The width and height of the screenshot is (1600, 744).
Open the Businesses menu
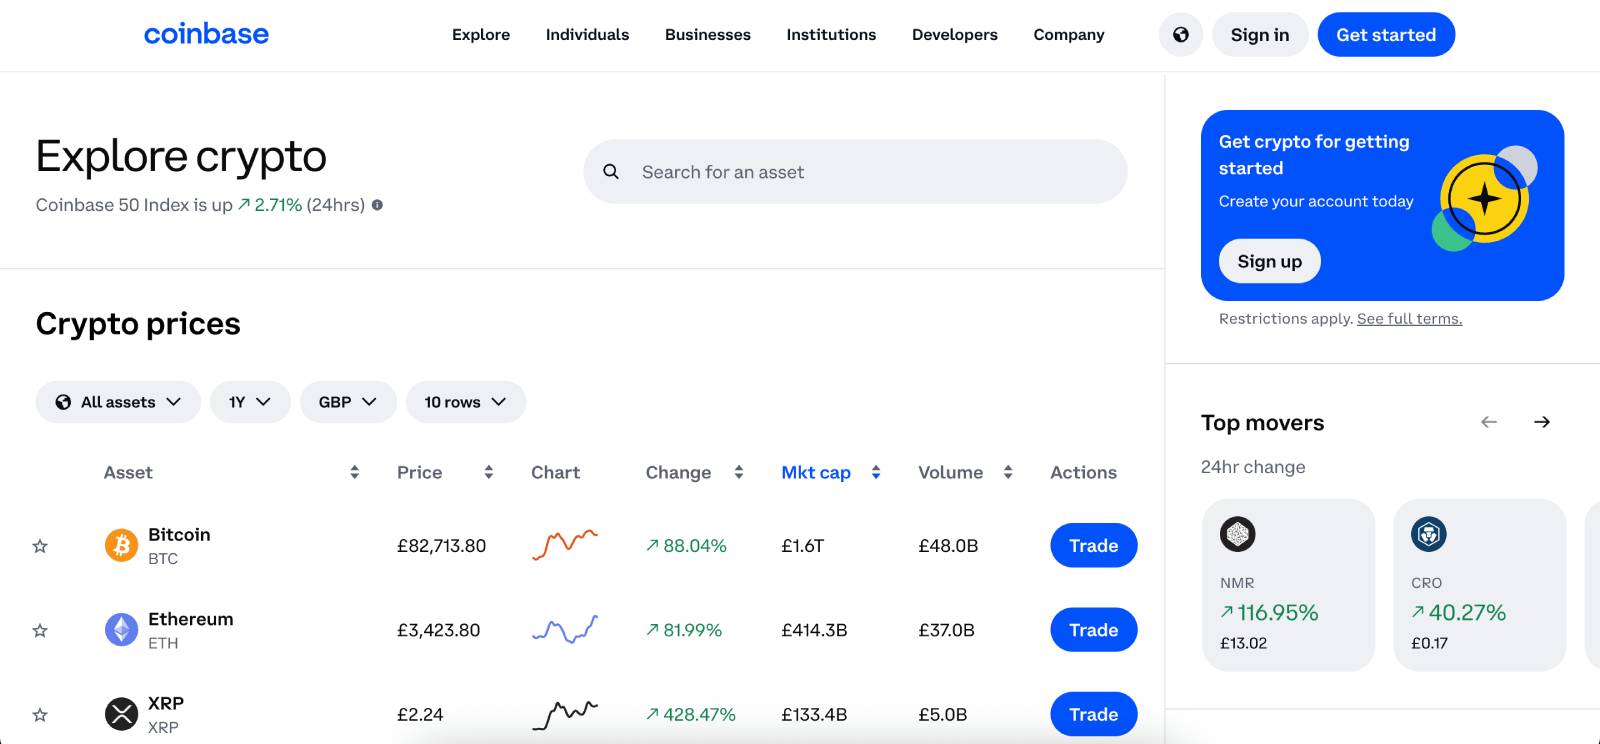pyautogui.click(x=708, y=35)
